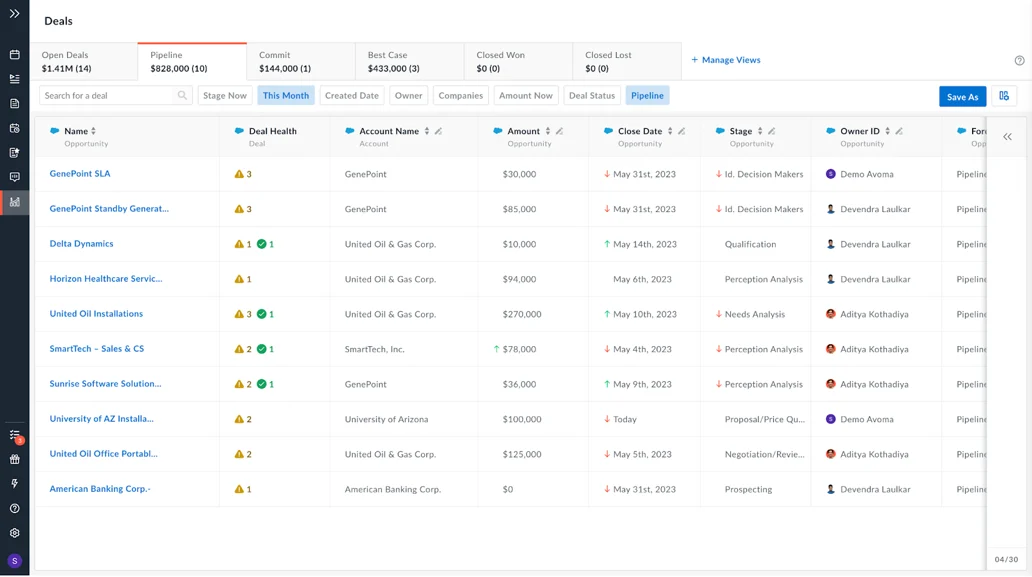The image size is (1032, 577).
Task: Click the search magnifier icon in deal search
Action: pos(182,95)
